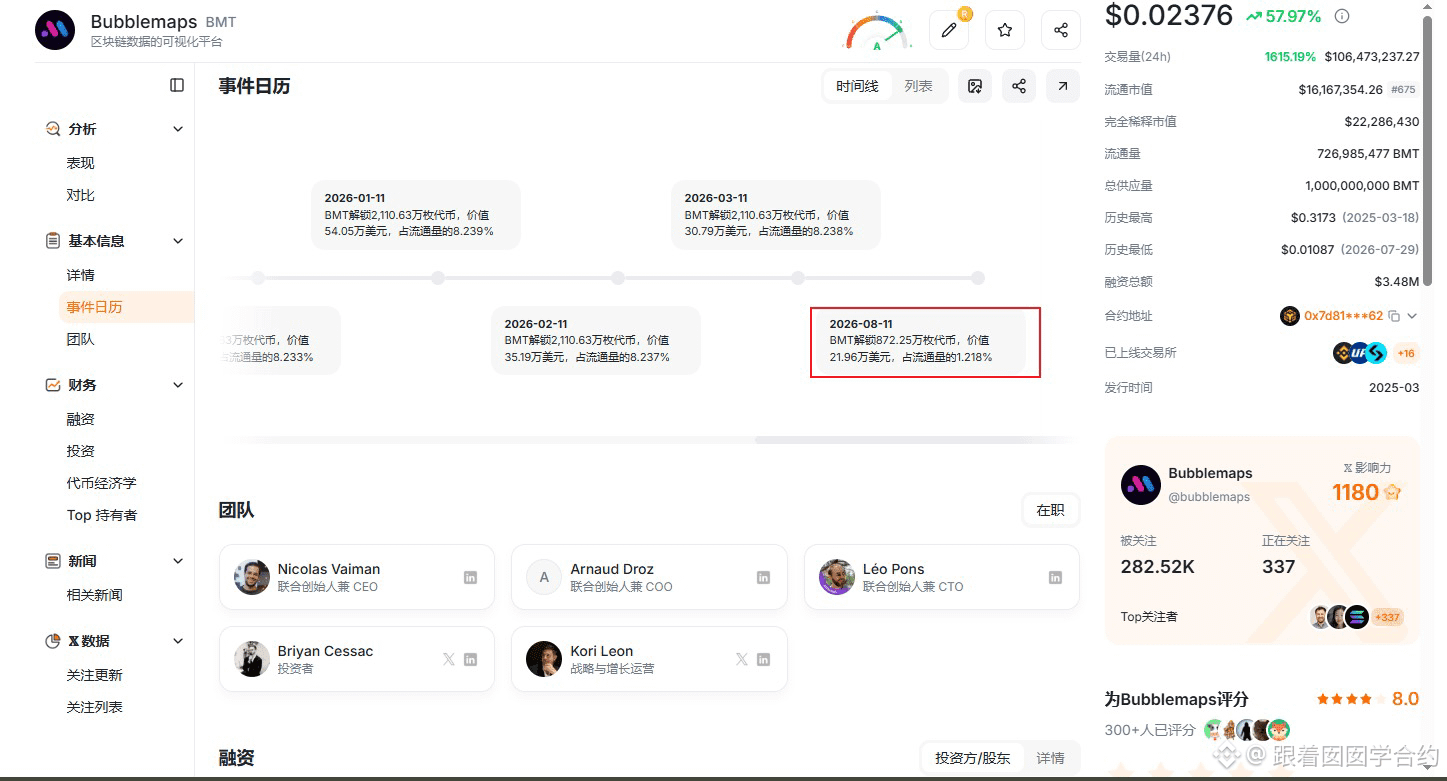Toggle the 在职 team filter
The height and width of the screenshot is (781, 1447).
[1051, 510]
